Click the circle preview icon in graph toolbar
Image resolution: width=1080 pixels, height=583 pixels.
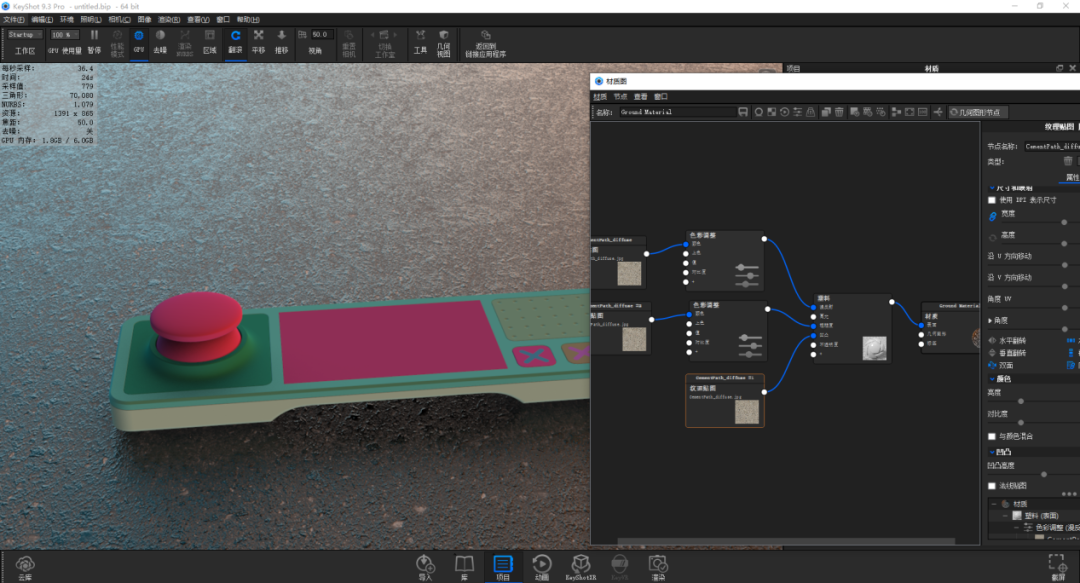point(758,112)
